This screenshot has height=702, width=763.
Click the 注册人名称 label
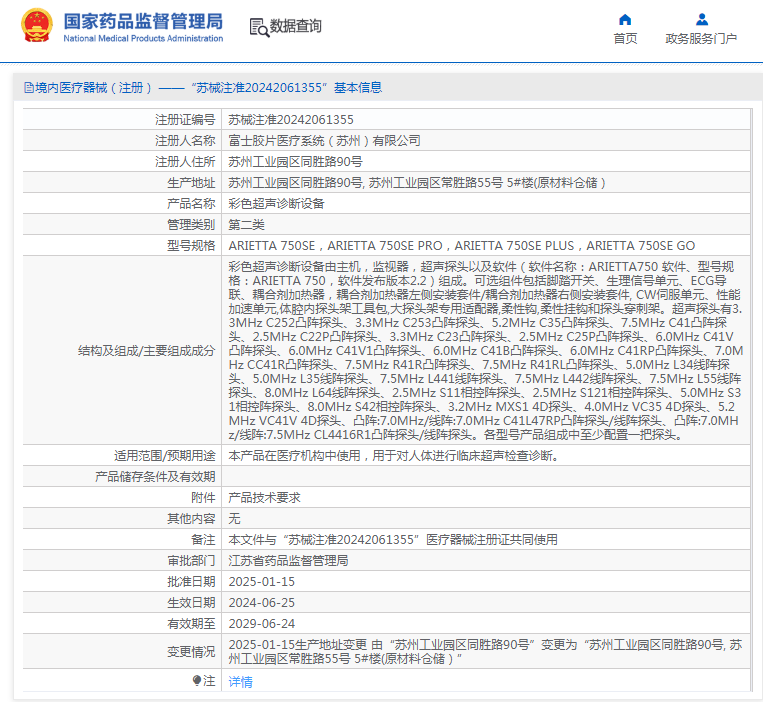[x=185, y=141]
